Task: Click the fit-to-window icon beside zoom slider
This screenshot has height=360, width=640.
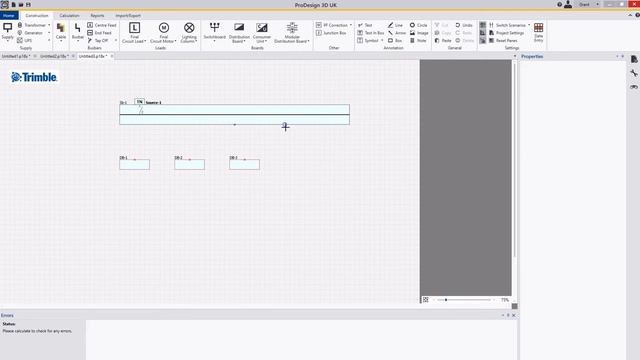Action: (x=425, y=300)
